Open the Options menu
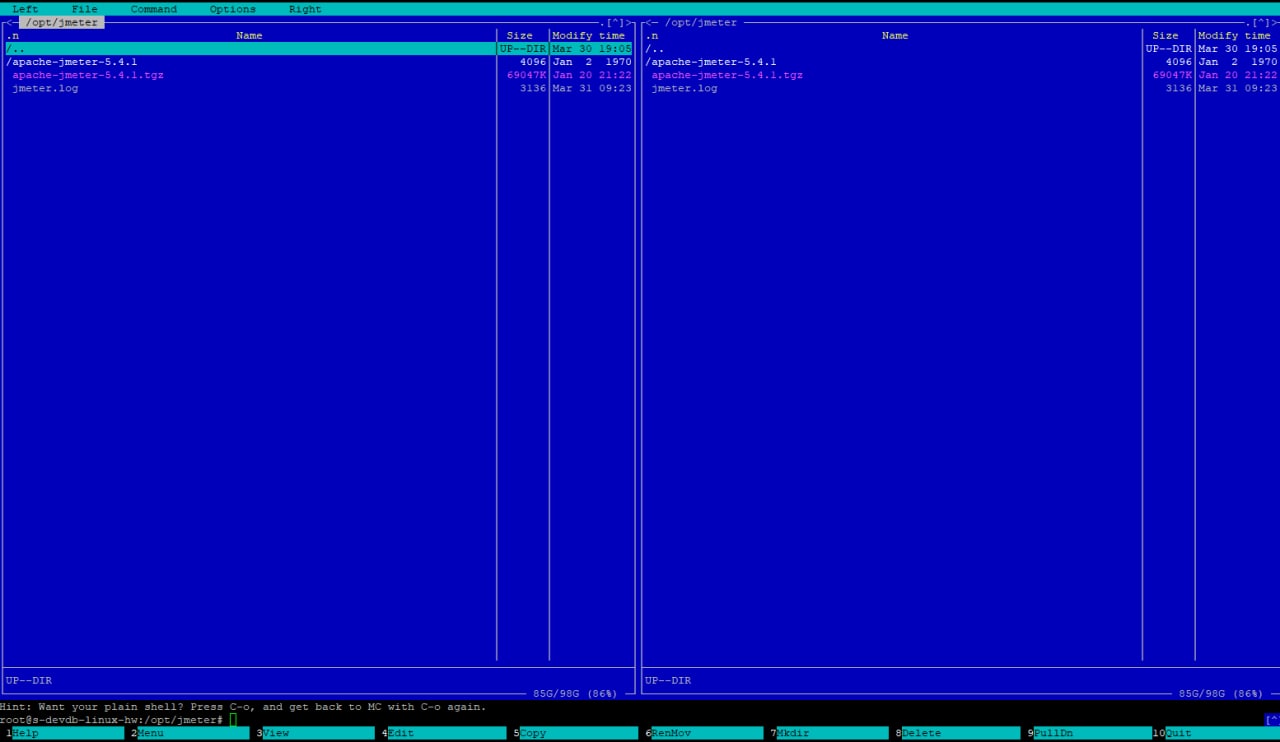This screenshot has width=1280, height=742. tap(233, 9)
